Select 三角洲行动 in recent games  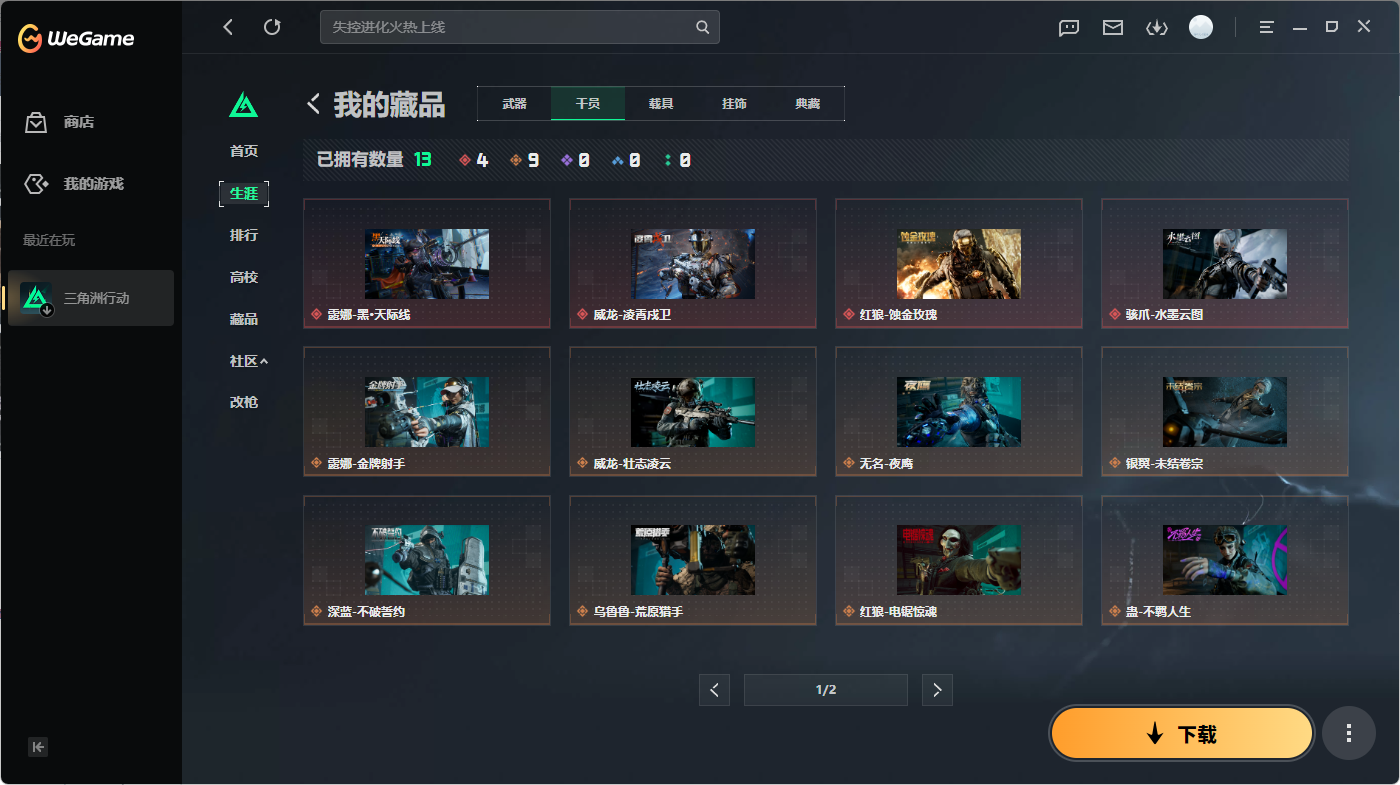click(91, 298)
